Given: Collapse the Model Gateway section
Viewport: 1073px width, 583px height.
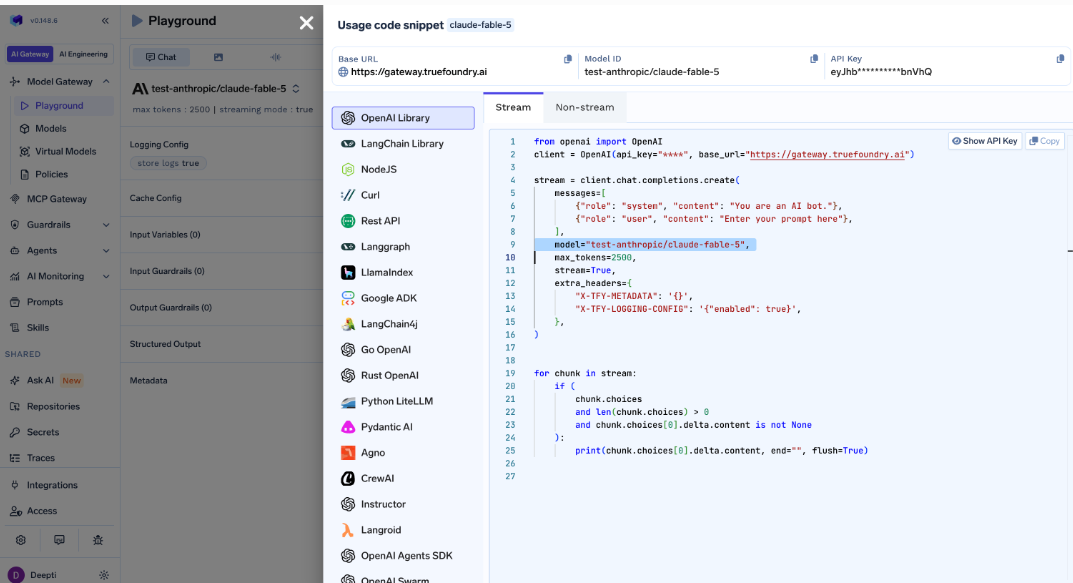Looking at the screenshot, I should pyautogui.click(x=106, y=81).
